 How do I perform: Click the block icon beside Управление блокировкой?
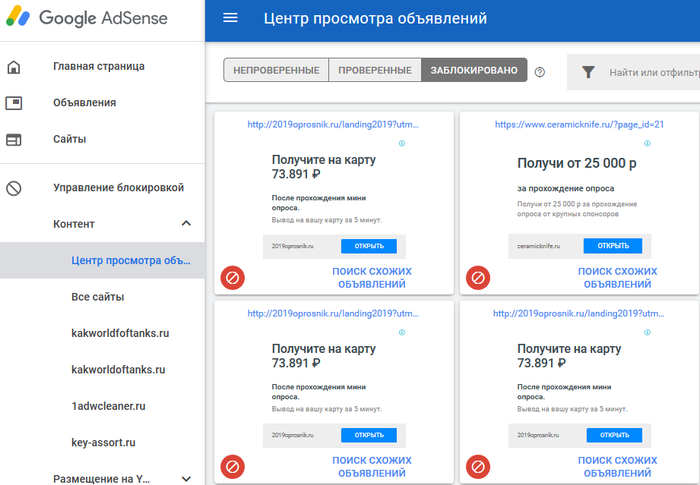click(14, 188)
